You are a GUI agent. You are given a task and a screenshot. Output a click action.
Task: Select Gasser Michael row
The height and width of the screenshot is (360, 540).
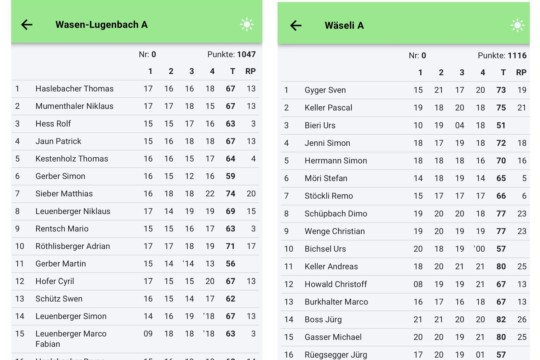click(405, 337)
